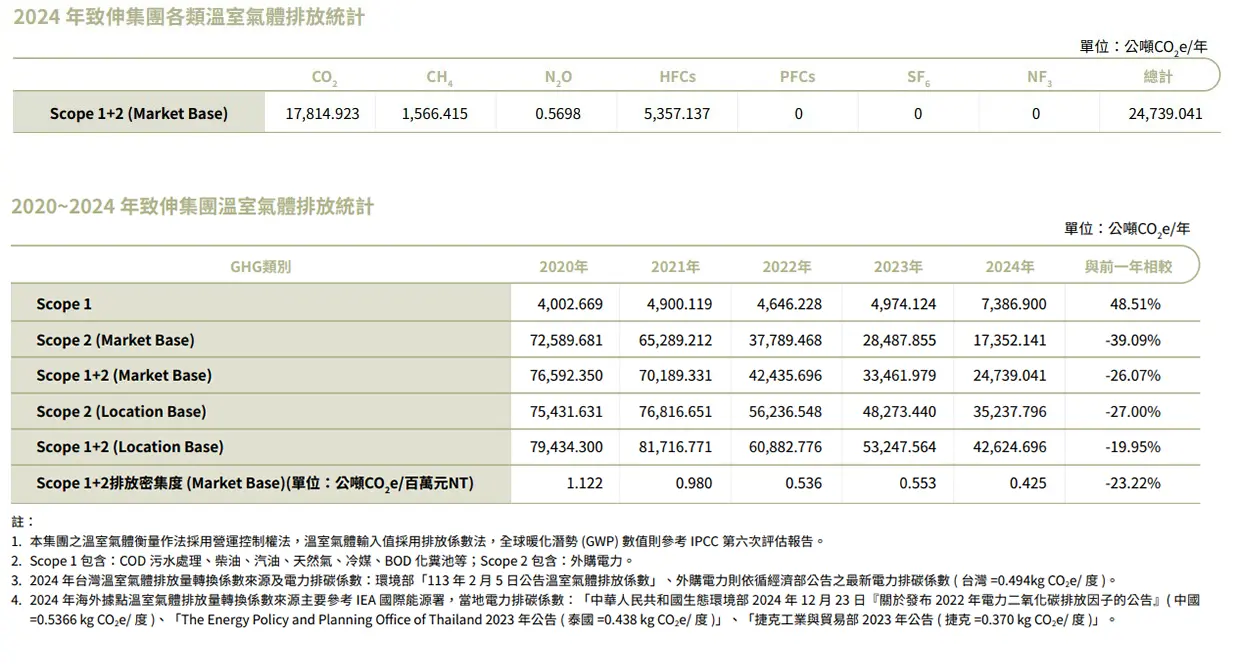Click the 2024 intensity value 0.425
1237x664 pixels.
(1027, 484)
